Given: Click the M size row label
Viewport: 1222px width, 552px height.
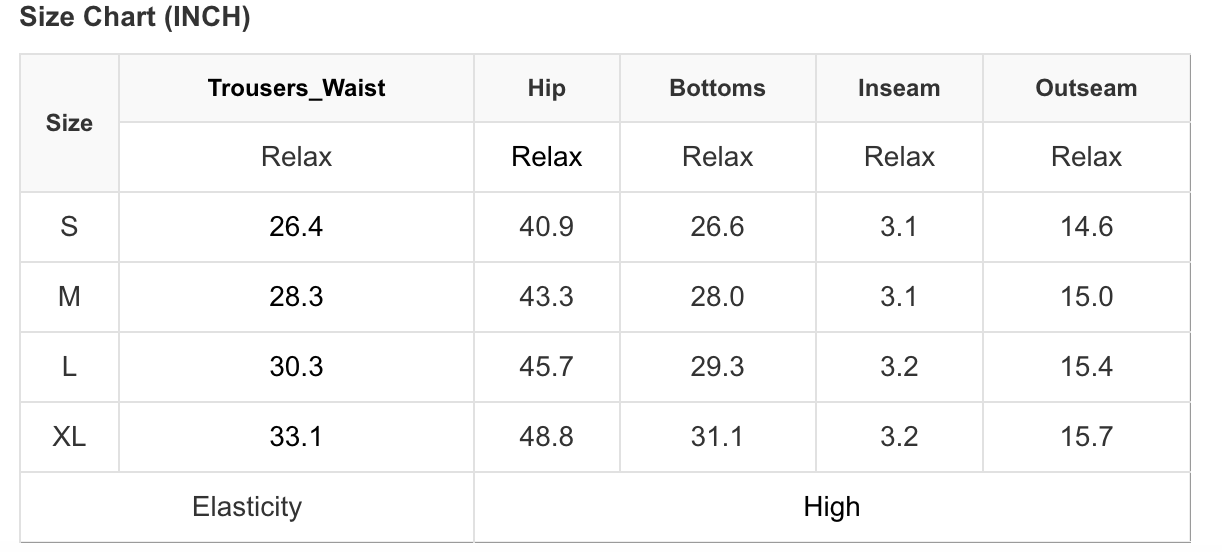Looking at the screenshot, I should click(x=69, y=297).
